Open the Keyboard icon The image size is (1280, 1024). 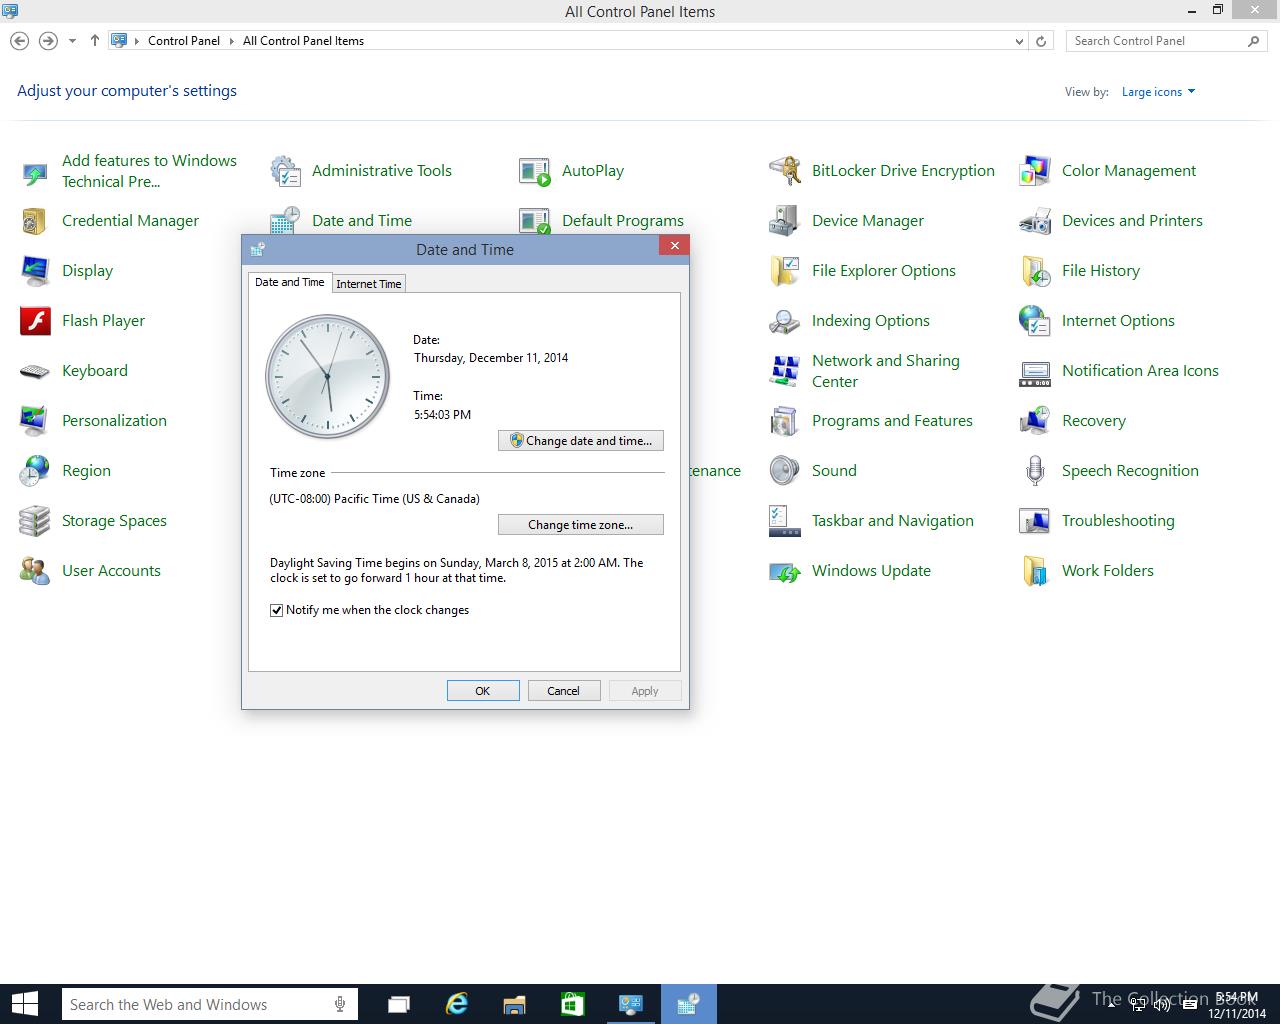click(35, 371)
